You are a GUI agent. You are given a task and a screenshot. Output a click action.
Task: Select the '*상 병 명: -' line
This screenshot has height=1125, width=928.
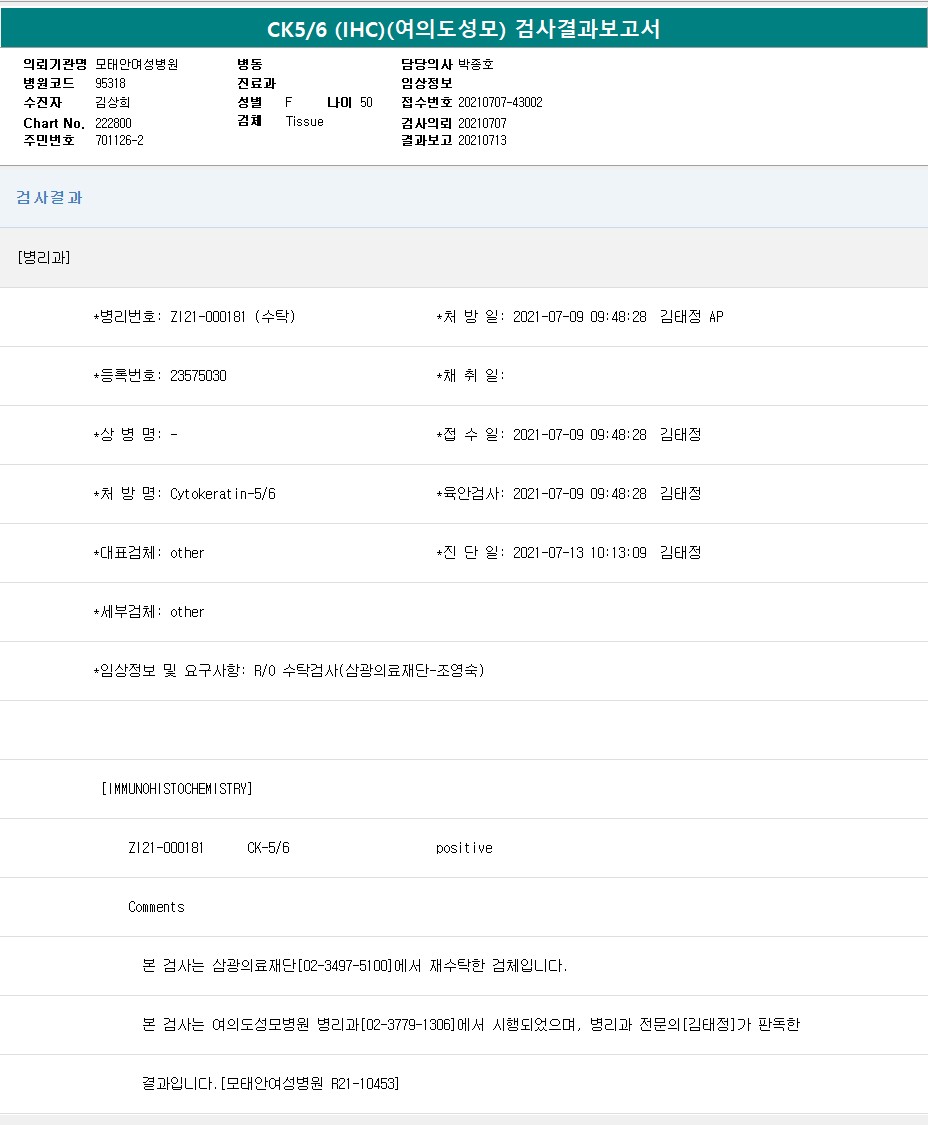[135, 435]
